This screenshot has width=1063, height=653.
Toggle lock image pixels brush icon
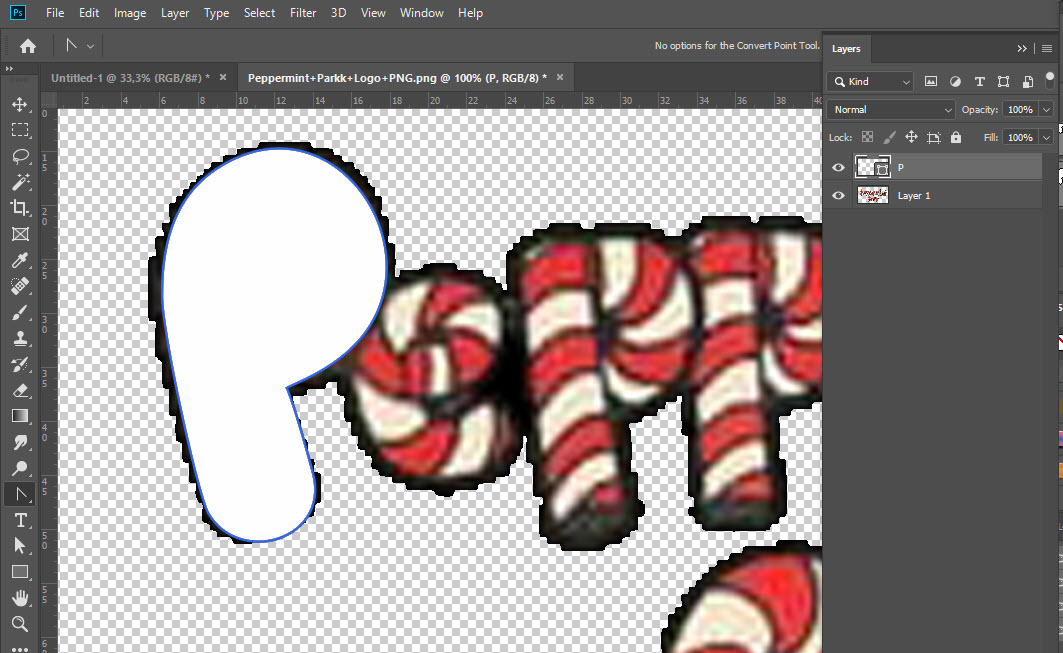point(889,137)
